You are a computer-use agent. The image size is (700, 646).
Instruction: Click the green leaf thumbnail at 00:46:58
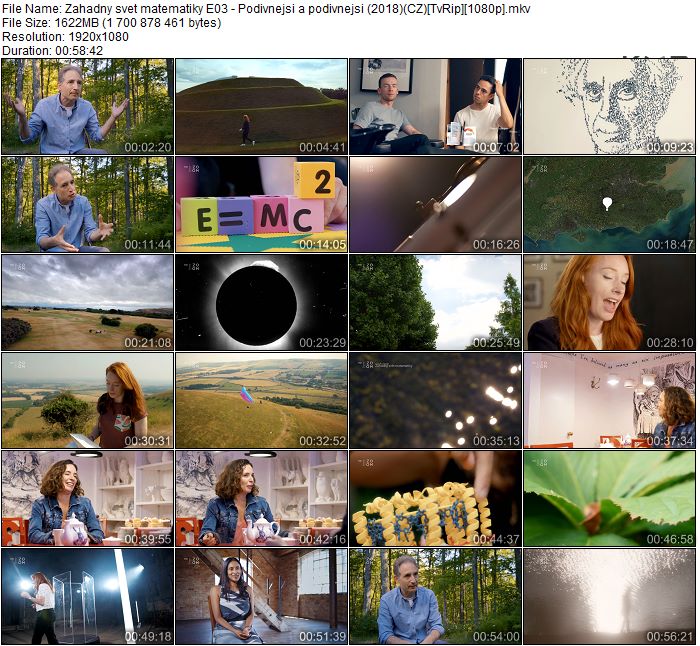[x=609, y=498]
